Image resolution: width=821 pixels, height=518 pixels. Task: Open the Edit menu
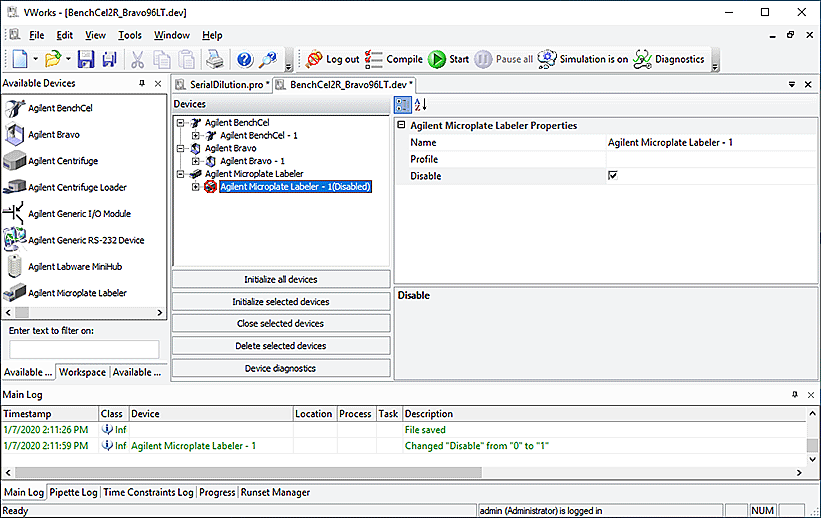coord(64,35)
